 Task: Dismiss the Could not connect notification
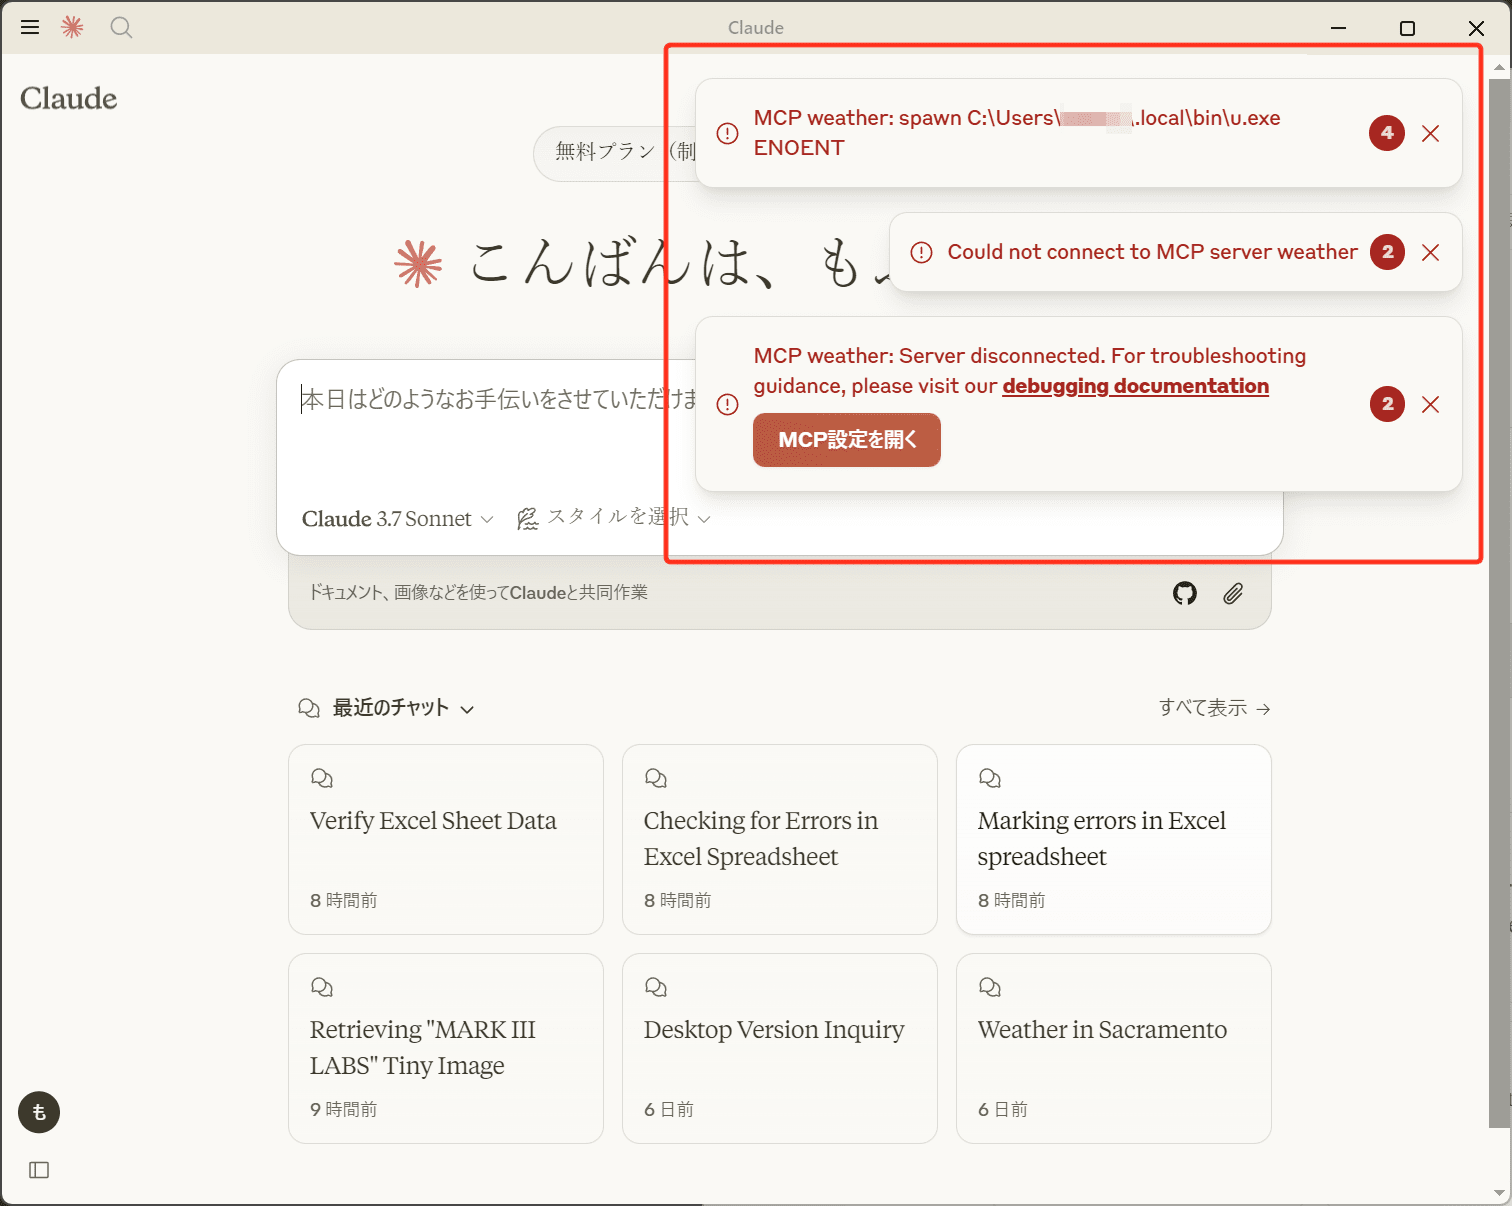tap(1430, 252)
